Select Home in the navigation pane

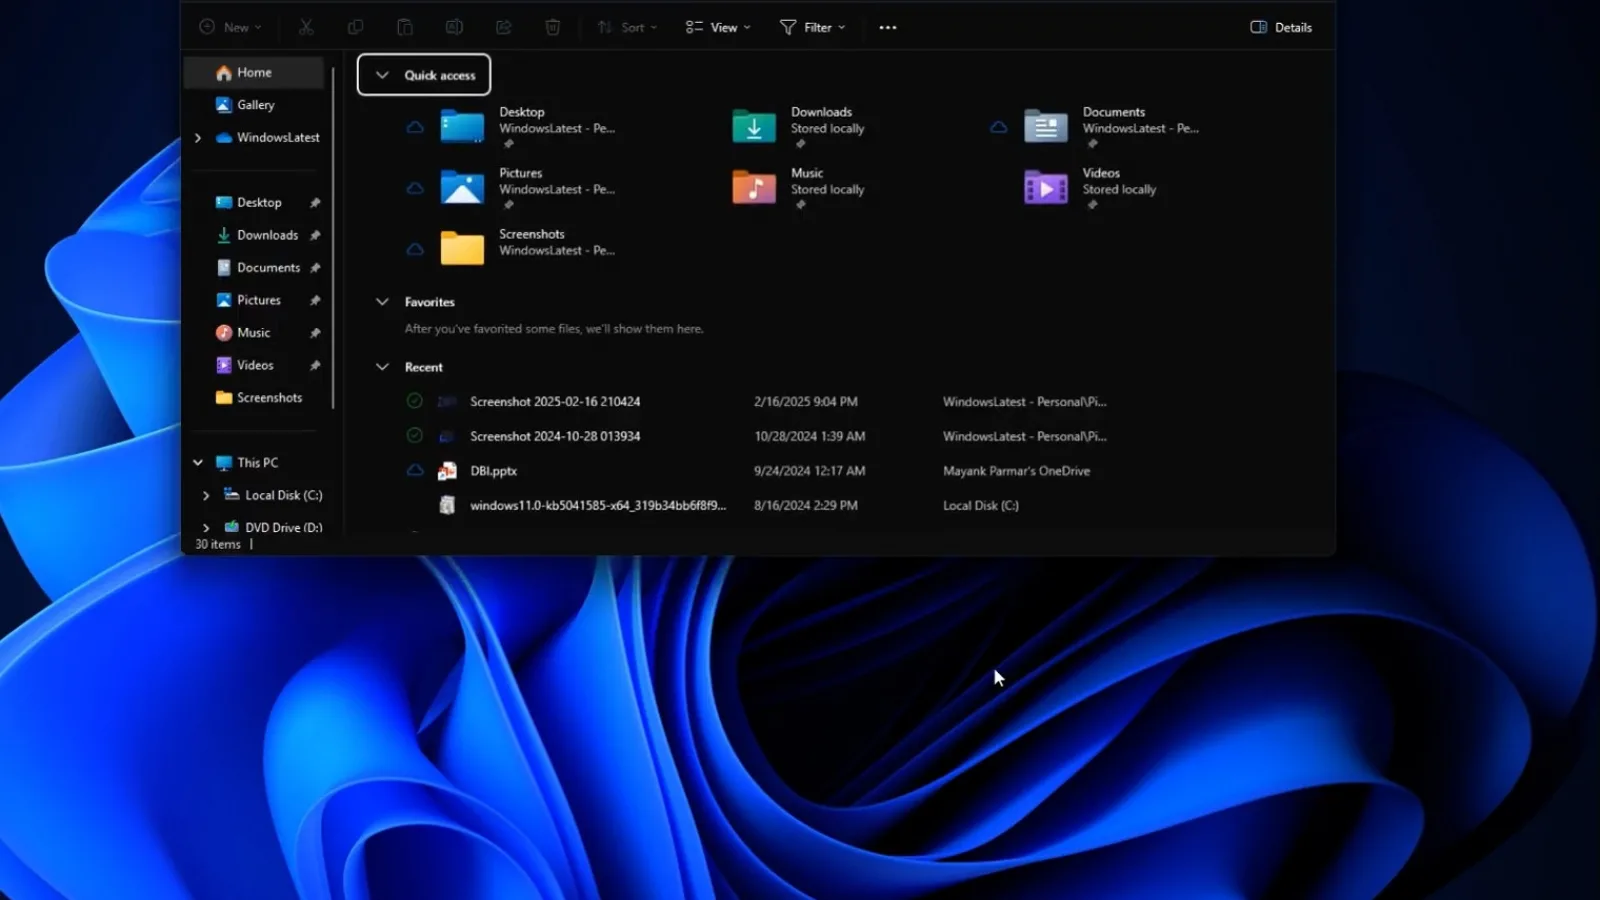point(254,72)
